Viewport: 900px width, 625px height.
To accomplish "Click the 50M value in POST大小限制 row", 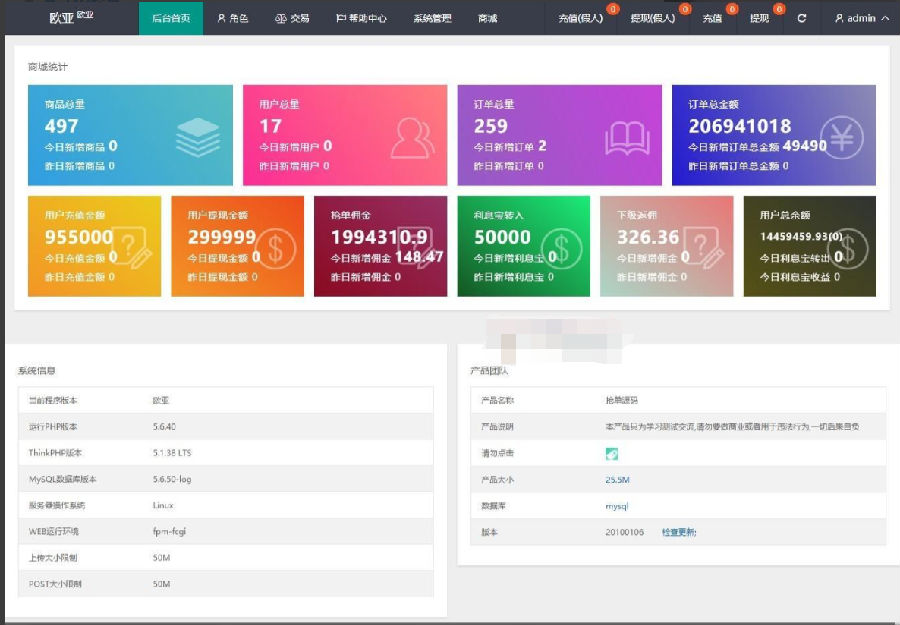I will click(x=161, y=584).
